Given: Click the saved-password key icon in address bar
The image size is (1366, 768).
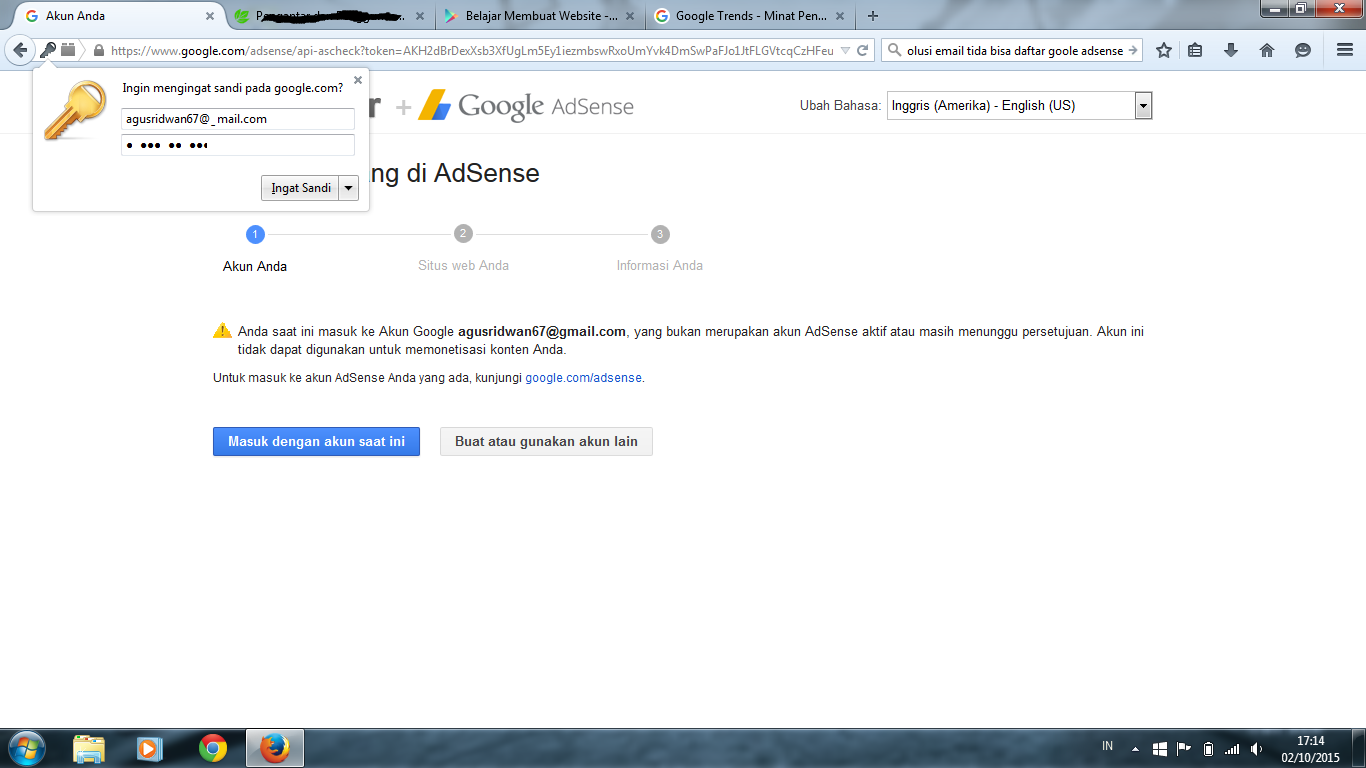Looking at the screenshot, I should point(48,50).
